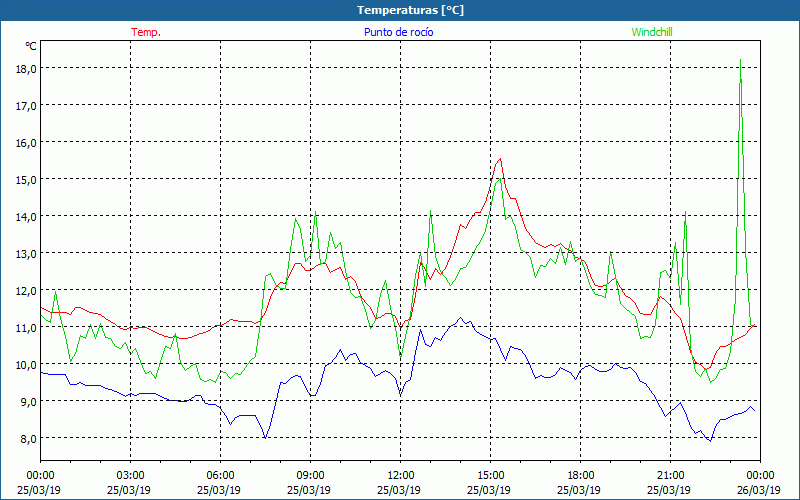Select the blue 'Punto de rocío' legend label
The height and width of the screenshot is (500, 800).
(x=398, y=32)
